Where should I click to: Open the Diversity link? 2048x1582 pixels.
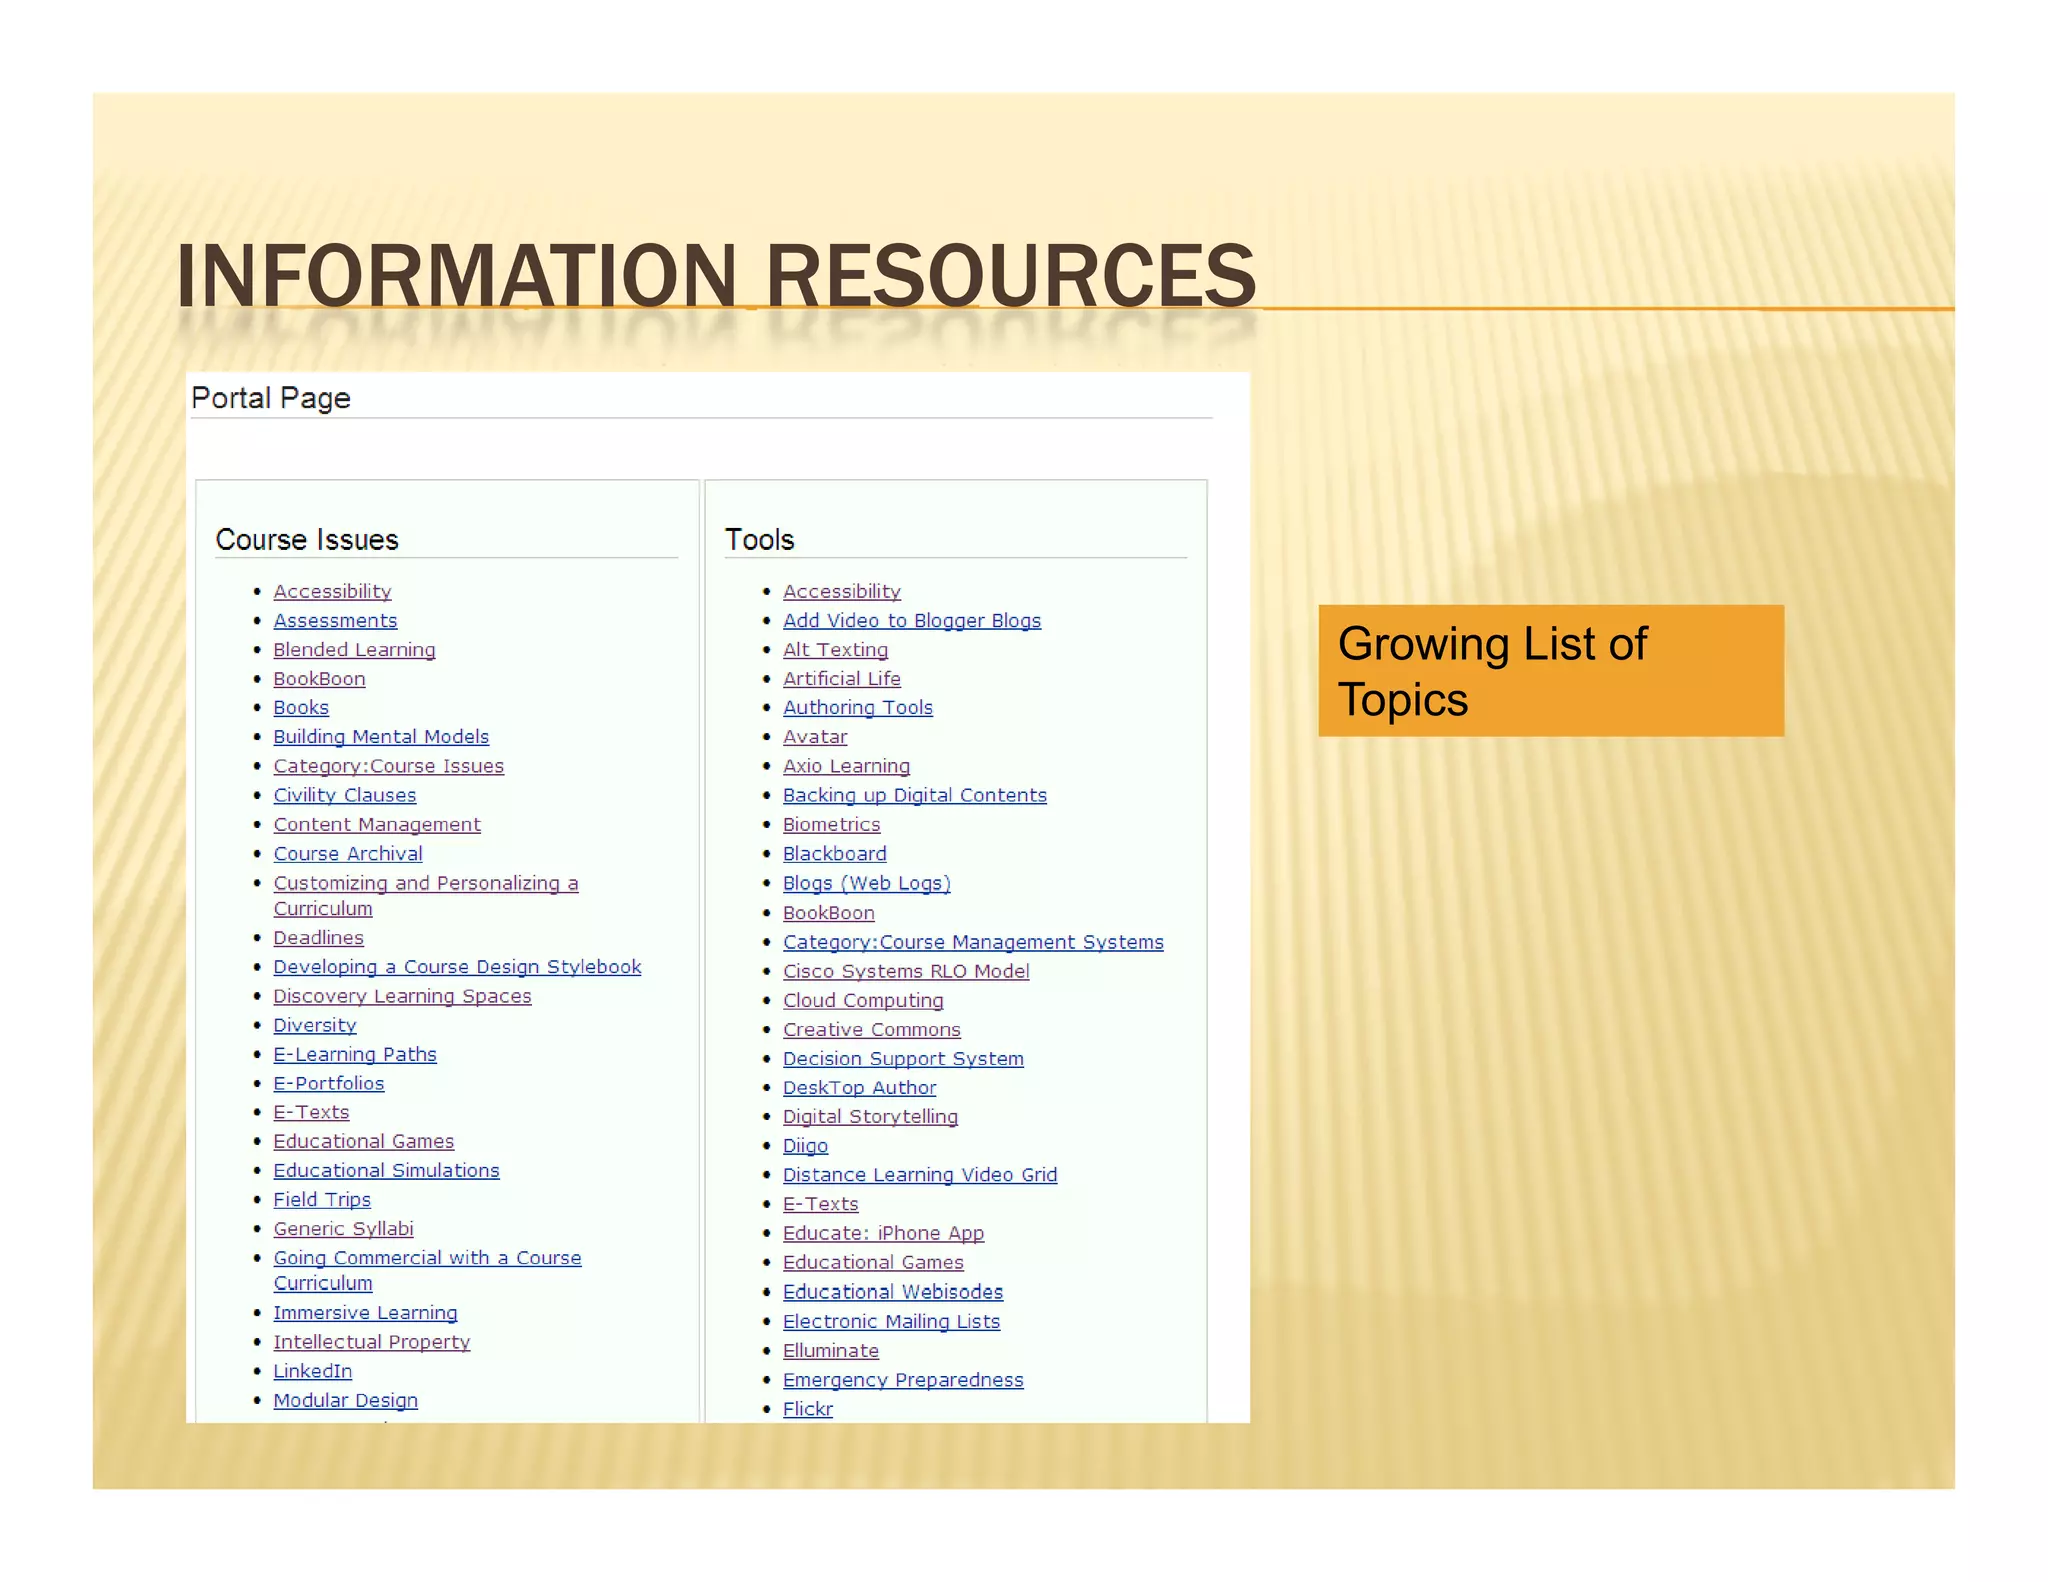tap(315, 1025)
